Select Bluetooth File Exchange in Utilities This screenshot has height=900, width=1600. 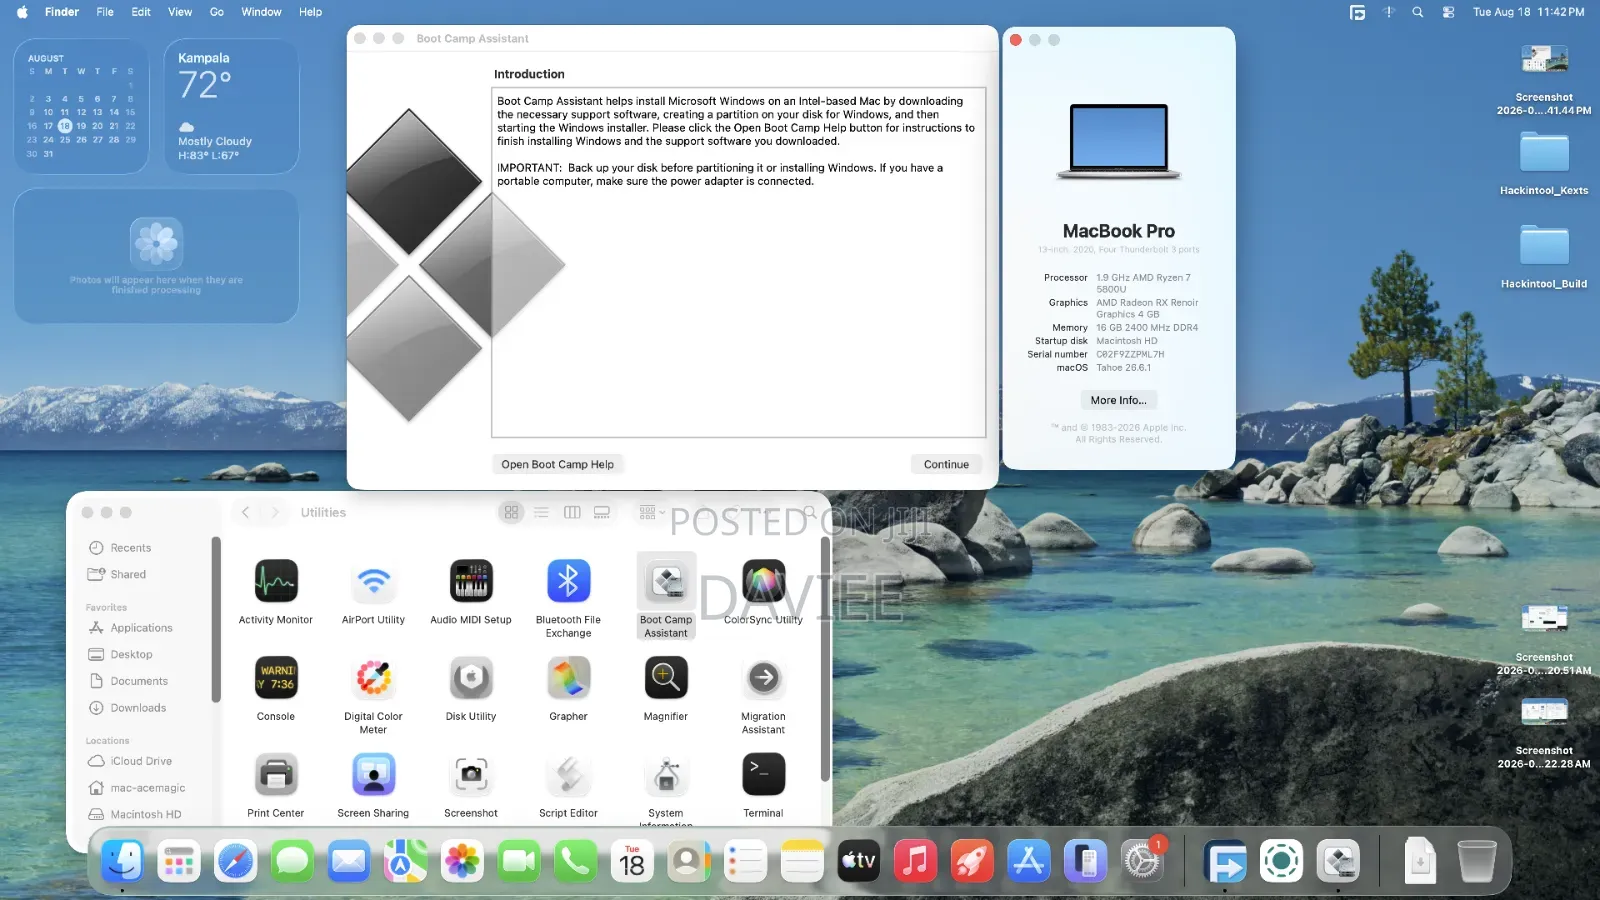tap(568, 581)
